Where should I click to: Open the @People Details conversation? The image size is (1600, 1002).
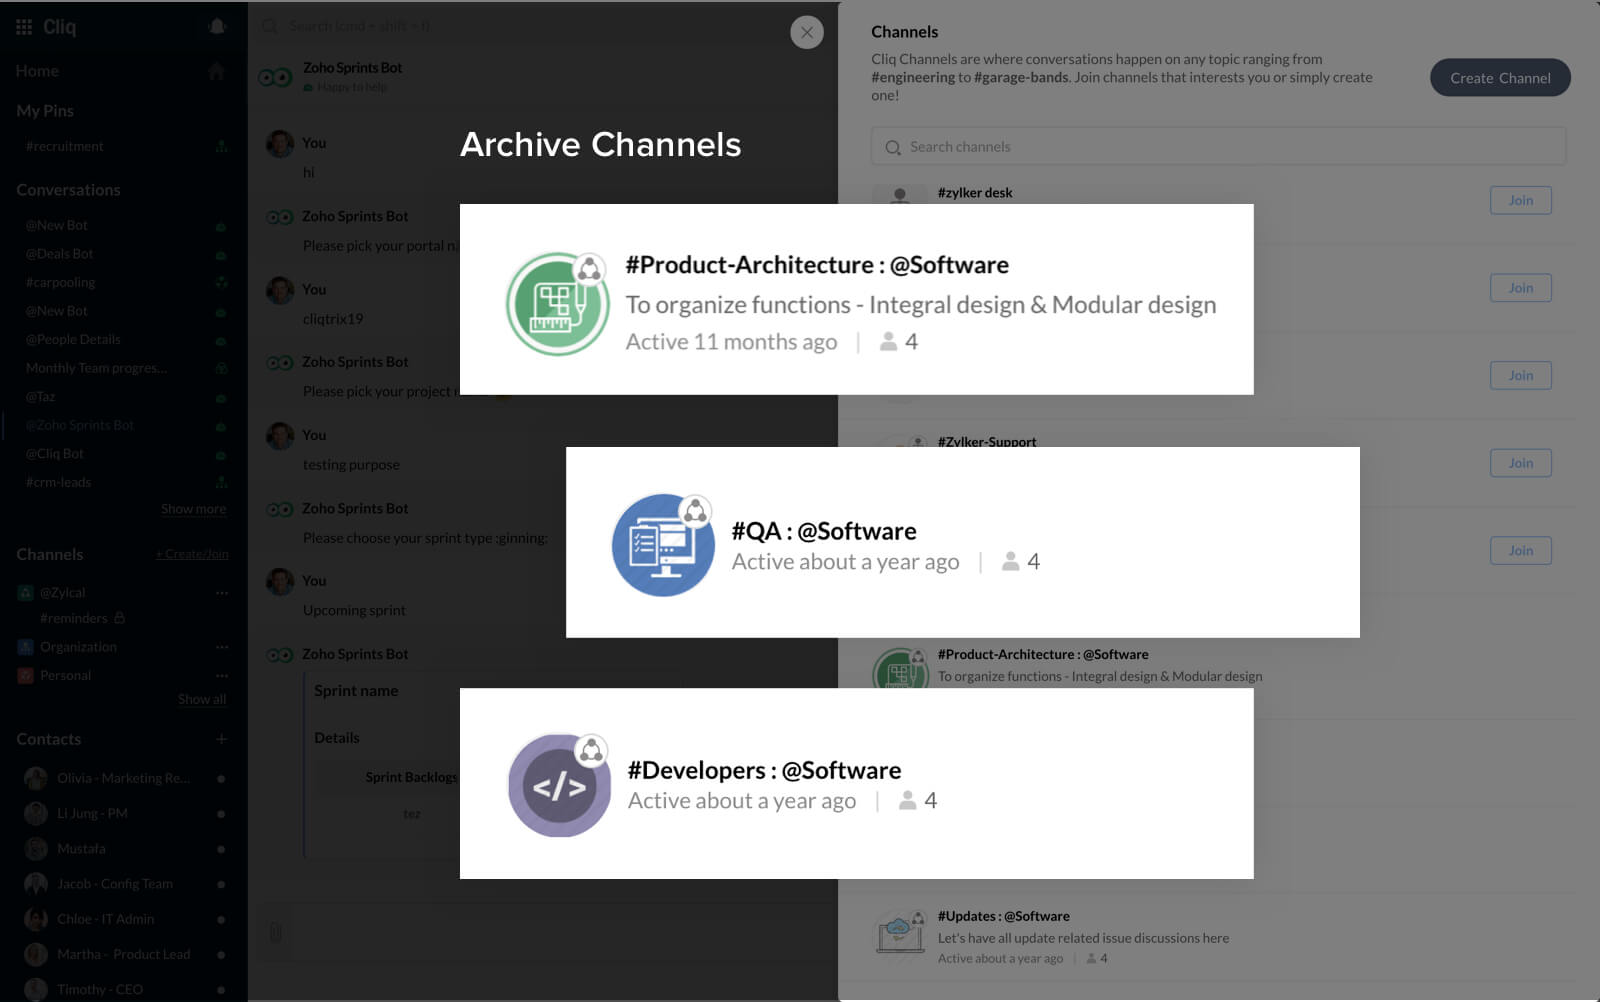73,339
